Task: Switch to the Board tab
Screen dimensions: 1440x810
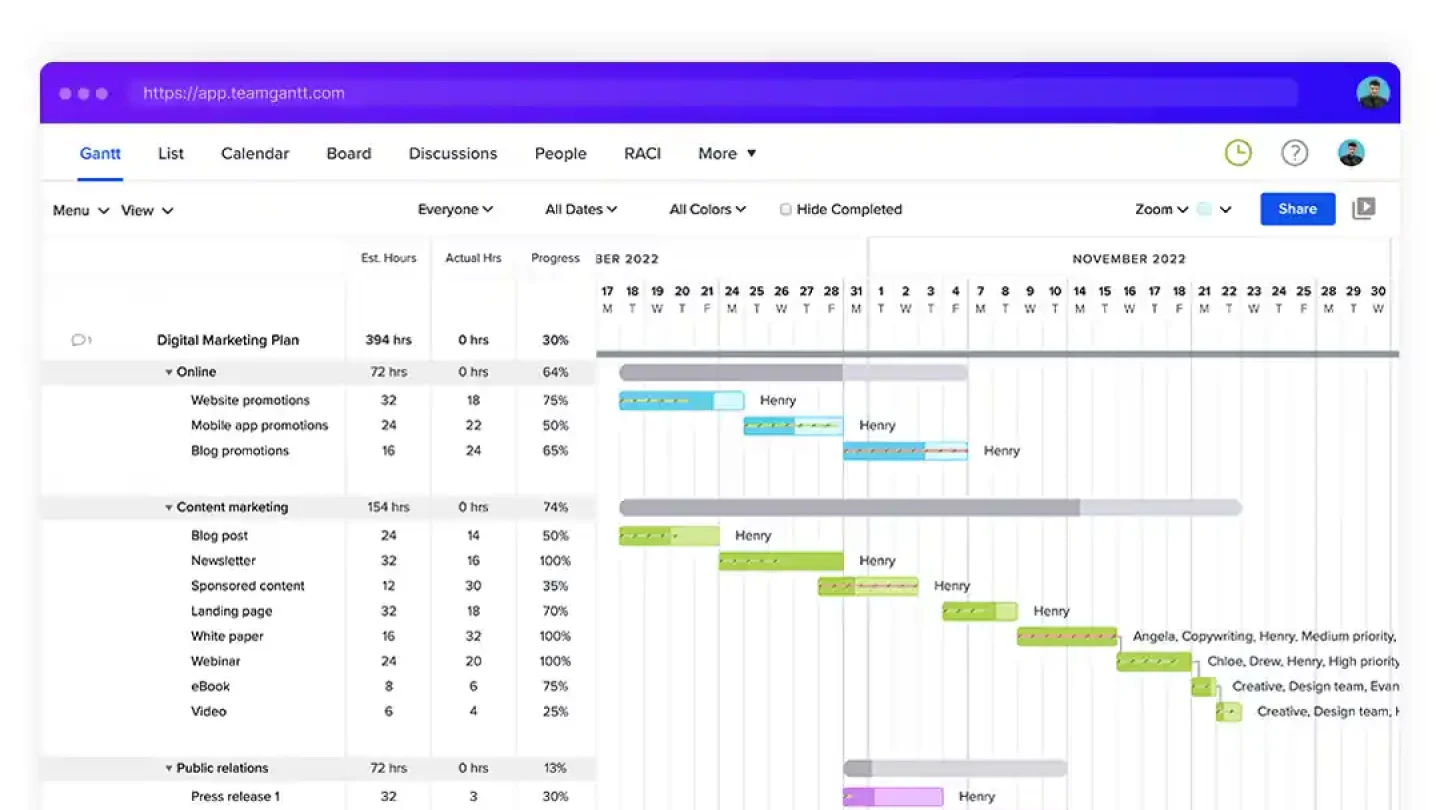Action: coord(349,153)
